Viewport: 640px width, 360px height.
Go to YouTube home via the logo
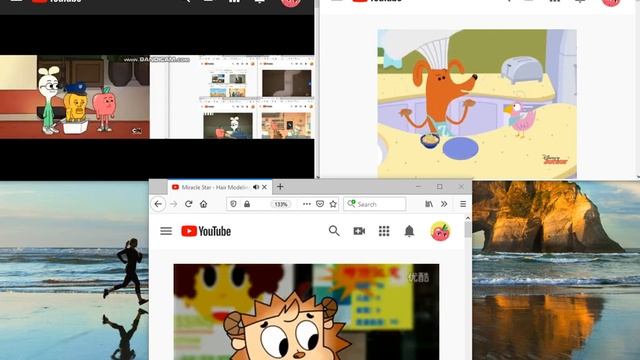(206, 231)
